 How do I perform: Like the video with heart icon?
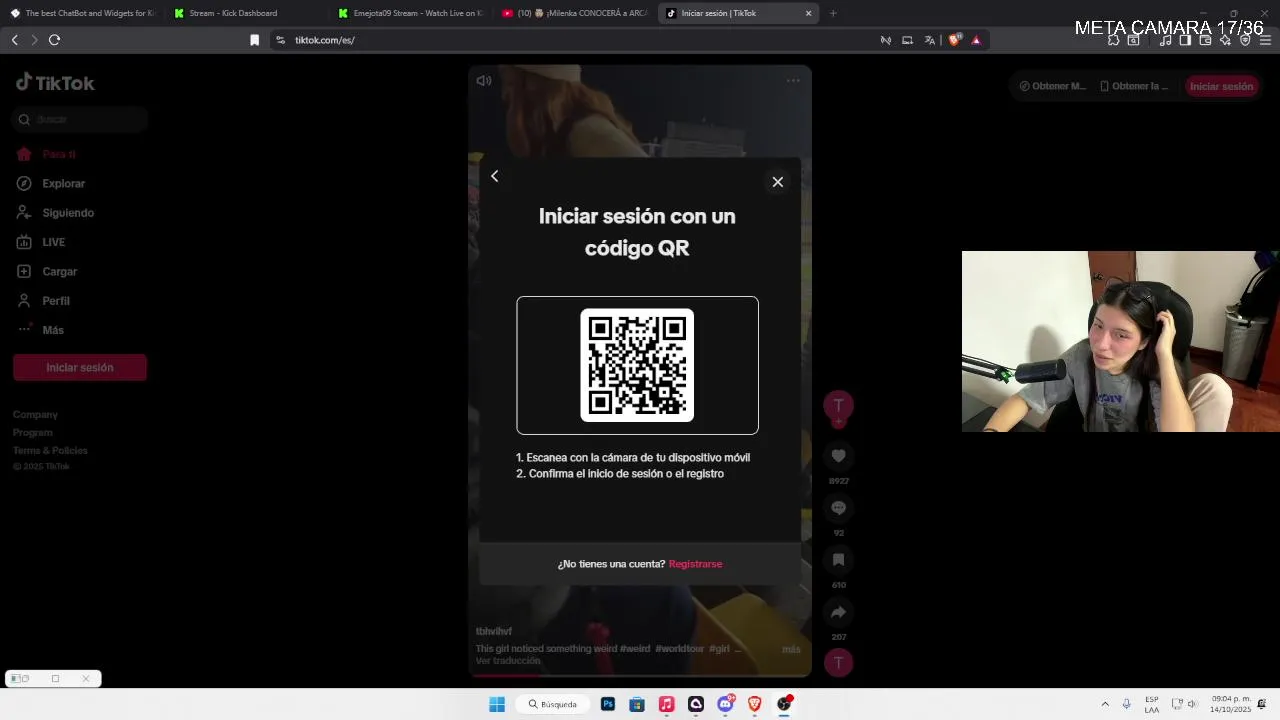pyautogui.click(x=838, y=456)
